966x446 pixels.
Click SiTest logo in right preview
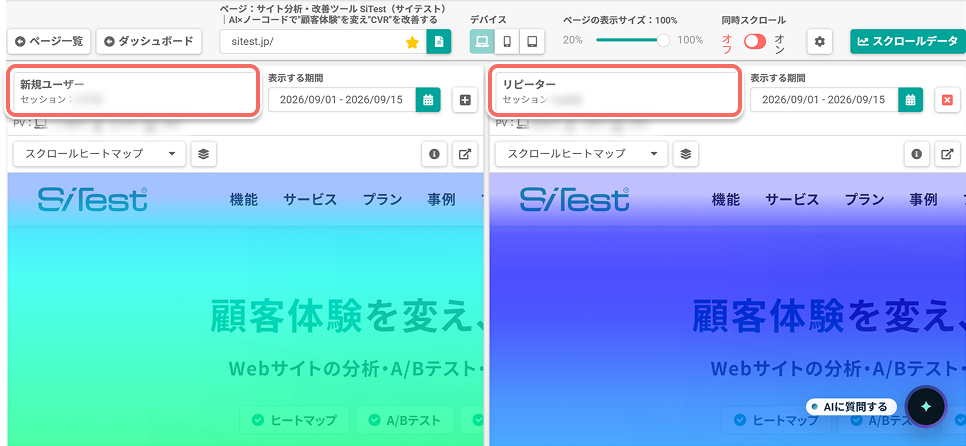click(575, 199)
